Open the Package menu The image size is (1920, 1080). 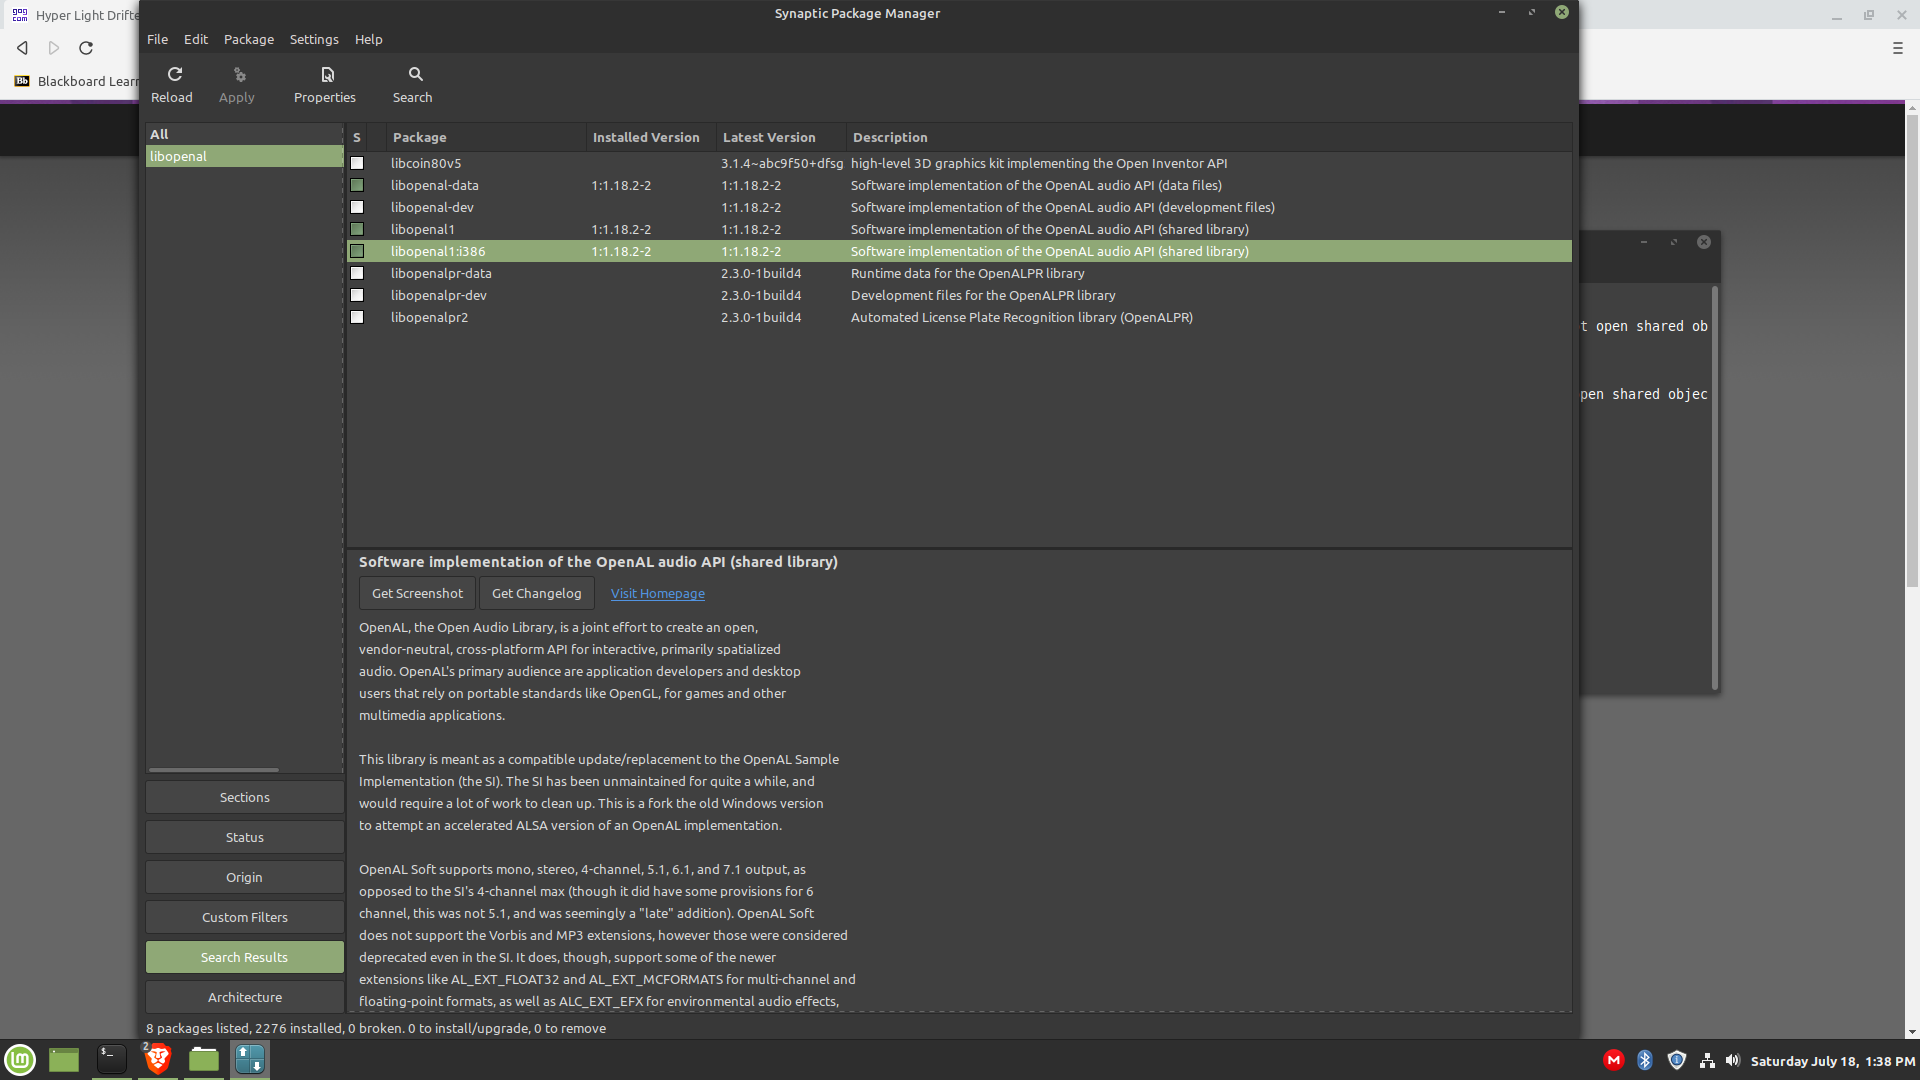248,39
